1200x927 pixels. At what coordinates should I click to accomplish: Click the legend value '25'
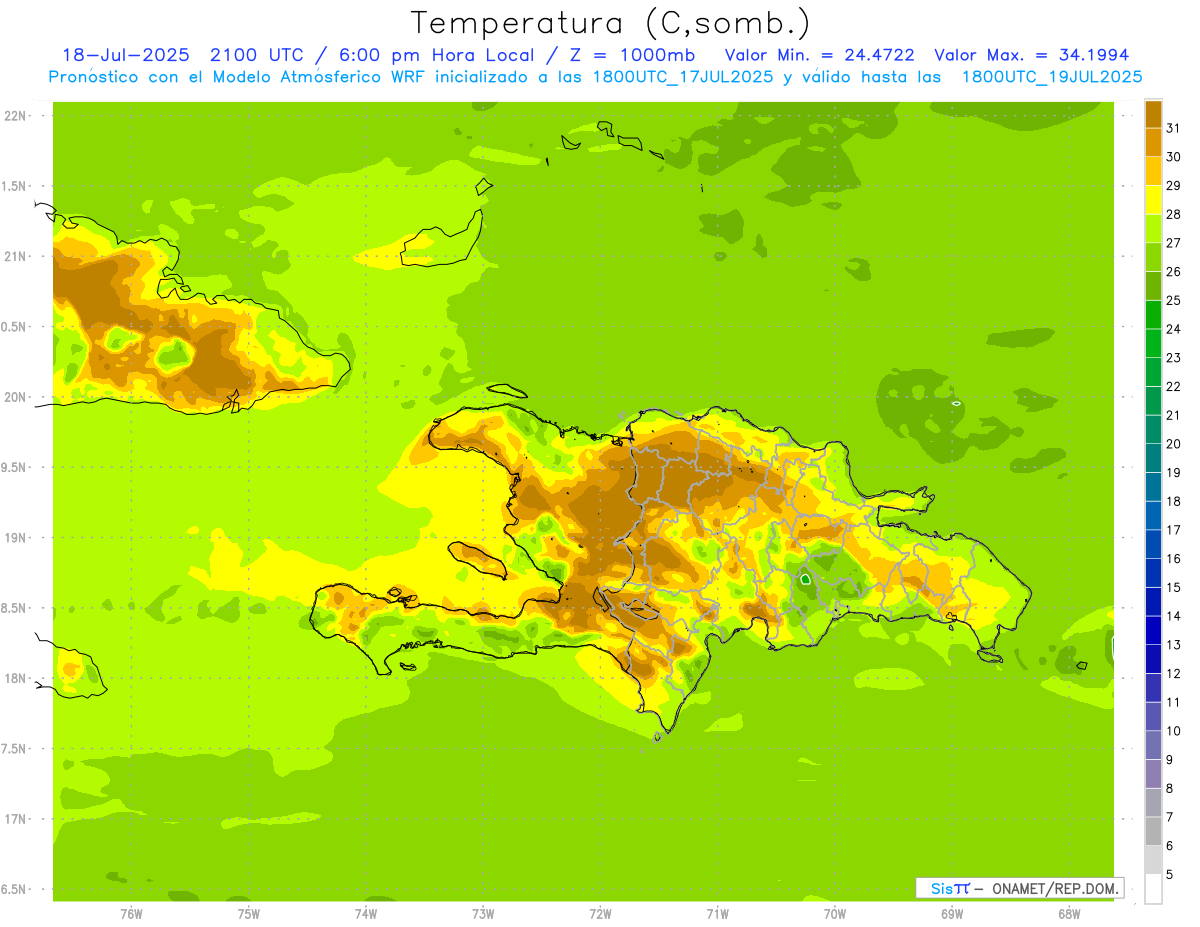pyautogui.click(x=1174, y=300)
